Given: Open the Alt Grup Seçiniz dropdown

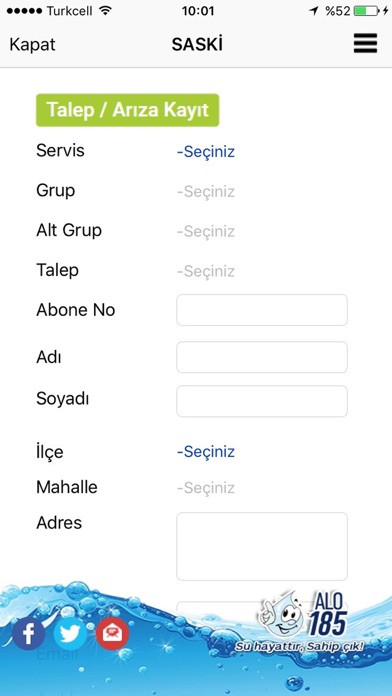Looking at the screenshot, I should [x=206, y=231].
